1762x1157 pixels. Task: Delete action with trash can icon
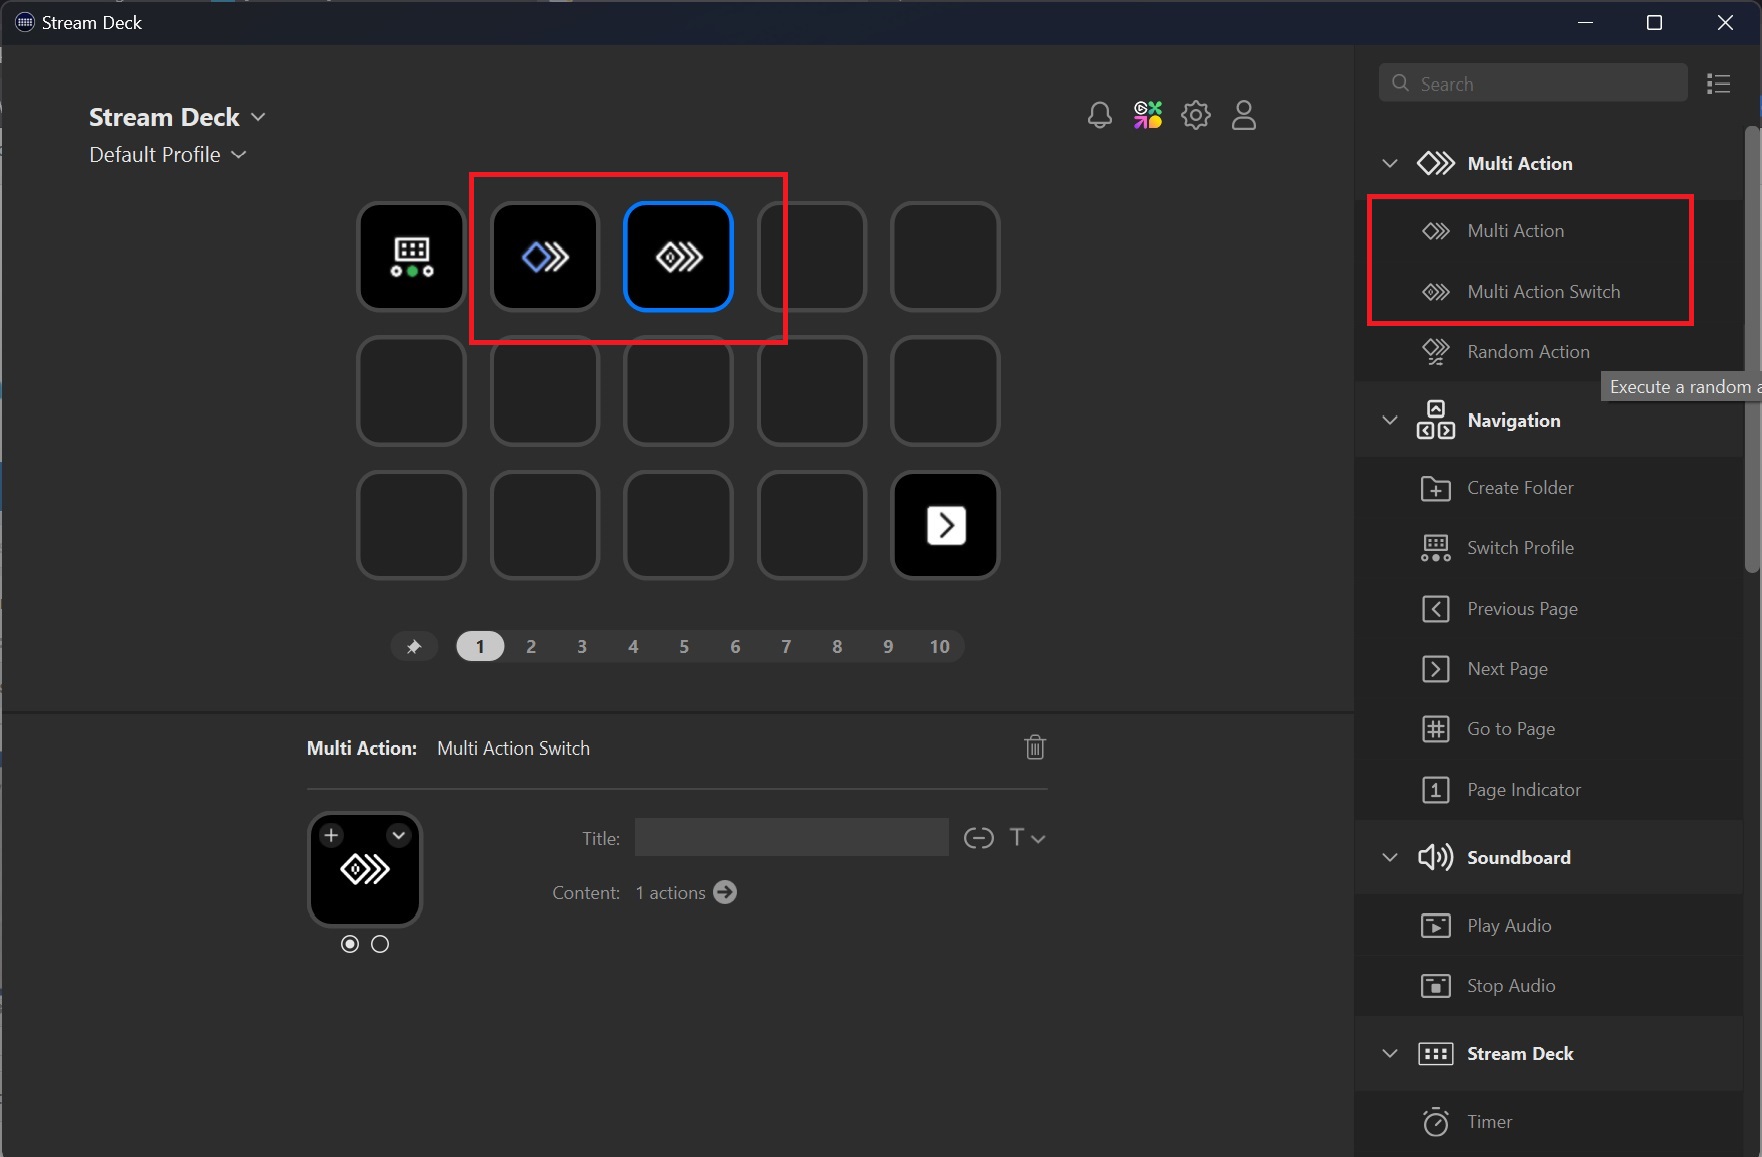point(1035,747)
